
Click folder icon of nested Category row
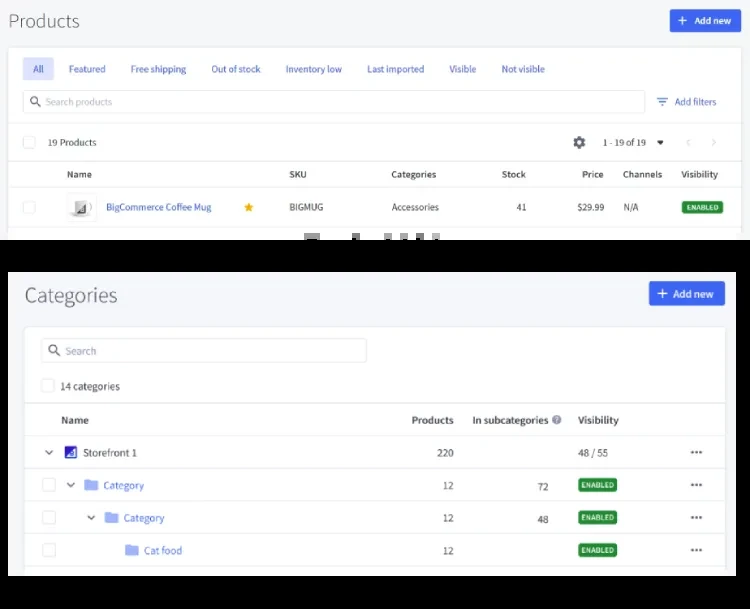pos(111,518)
